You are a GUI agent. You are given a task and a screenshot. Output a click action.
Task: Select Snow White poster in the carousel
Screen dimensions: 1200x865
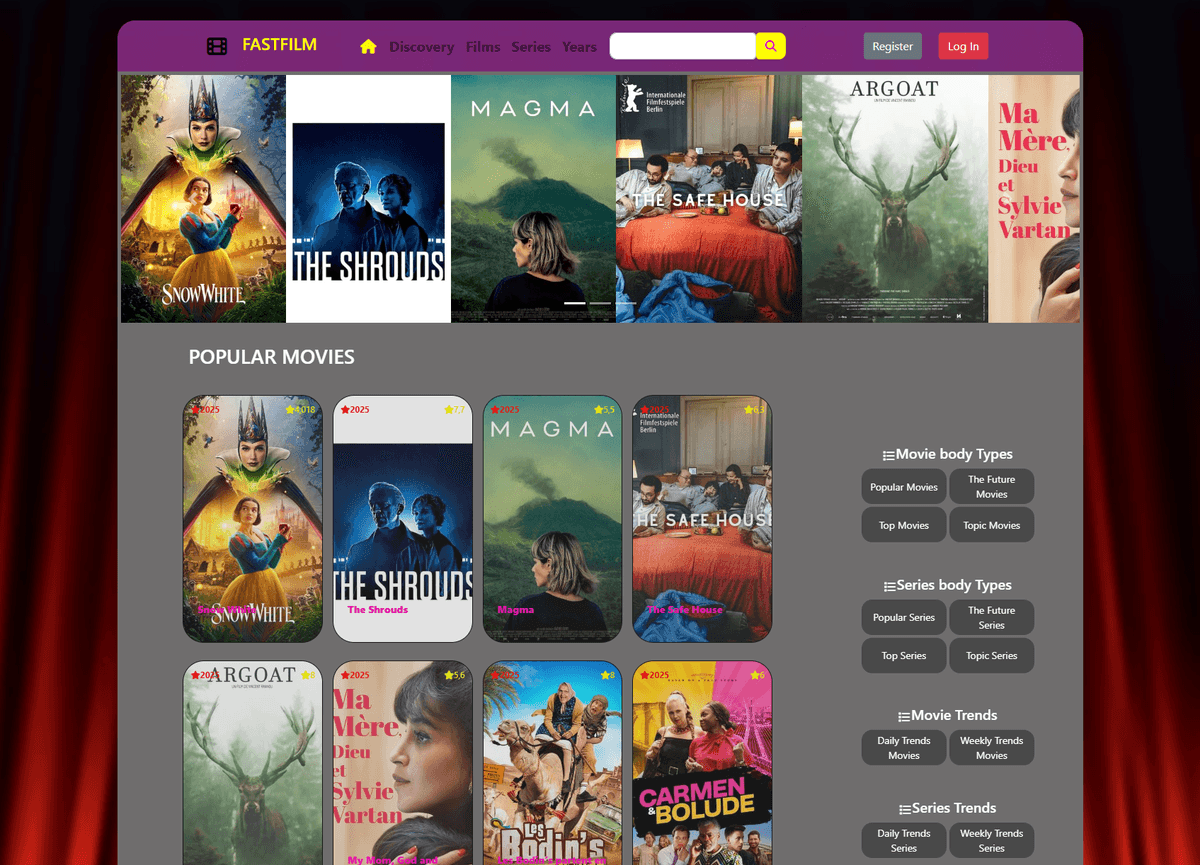pyautogui.click(x=203, y=198)
